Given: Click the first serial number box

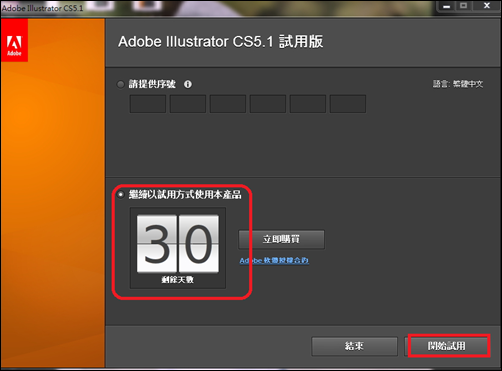Looking at the screenshot, I should pyautogui.click(x=148, y=104).
